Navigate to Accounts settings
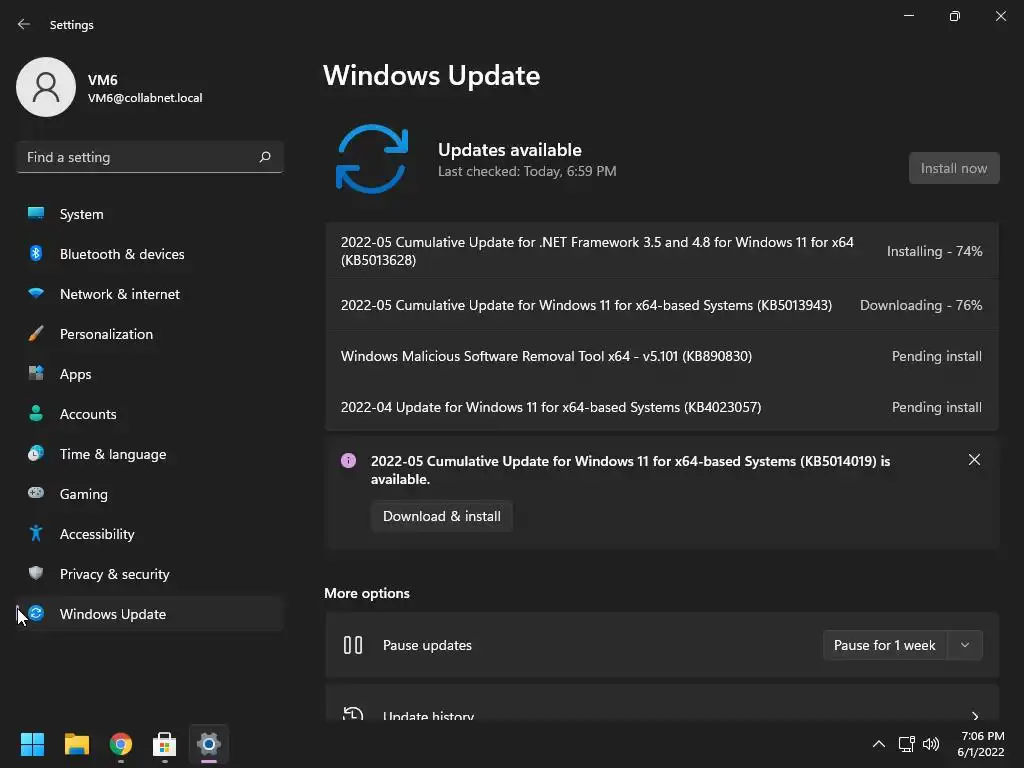 click(150, 413)
